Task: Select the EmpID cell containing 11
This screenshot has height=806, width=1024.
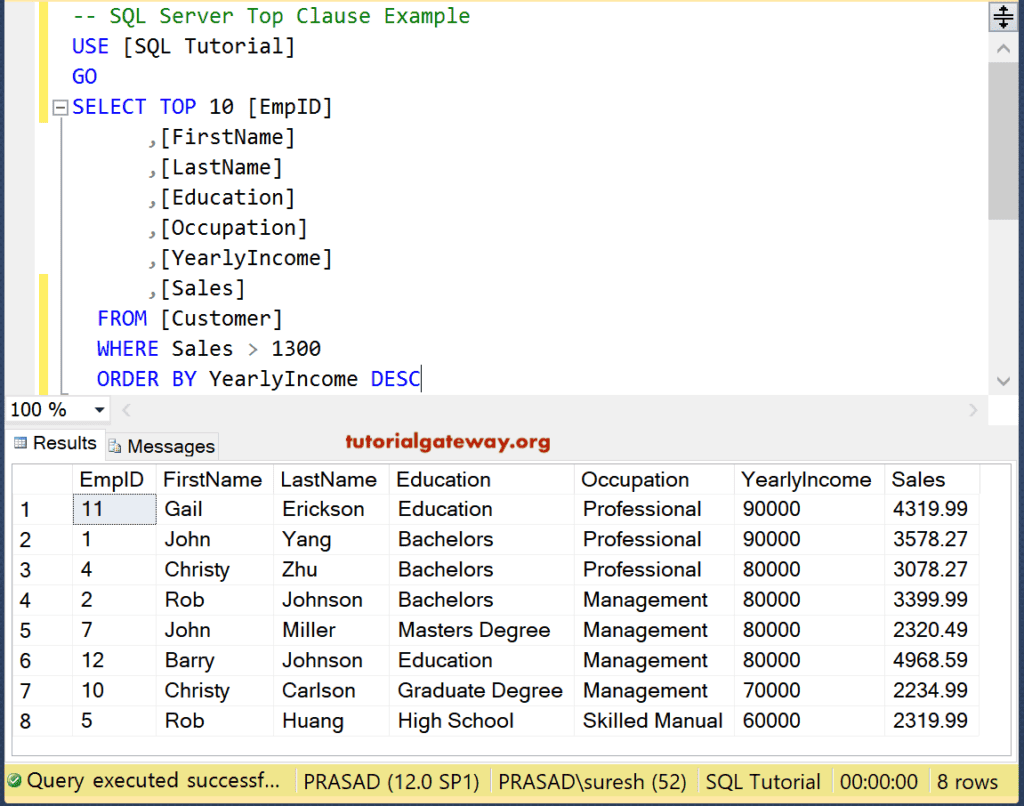Action: point(113,509)
